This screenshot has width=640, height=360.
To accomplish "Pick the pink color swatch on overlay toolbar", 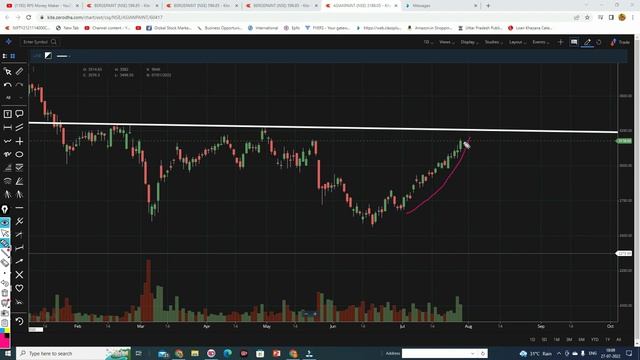I will point(4,341).
